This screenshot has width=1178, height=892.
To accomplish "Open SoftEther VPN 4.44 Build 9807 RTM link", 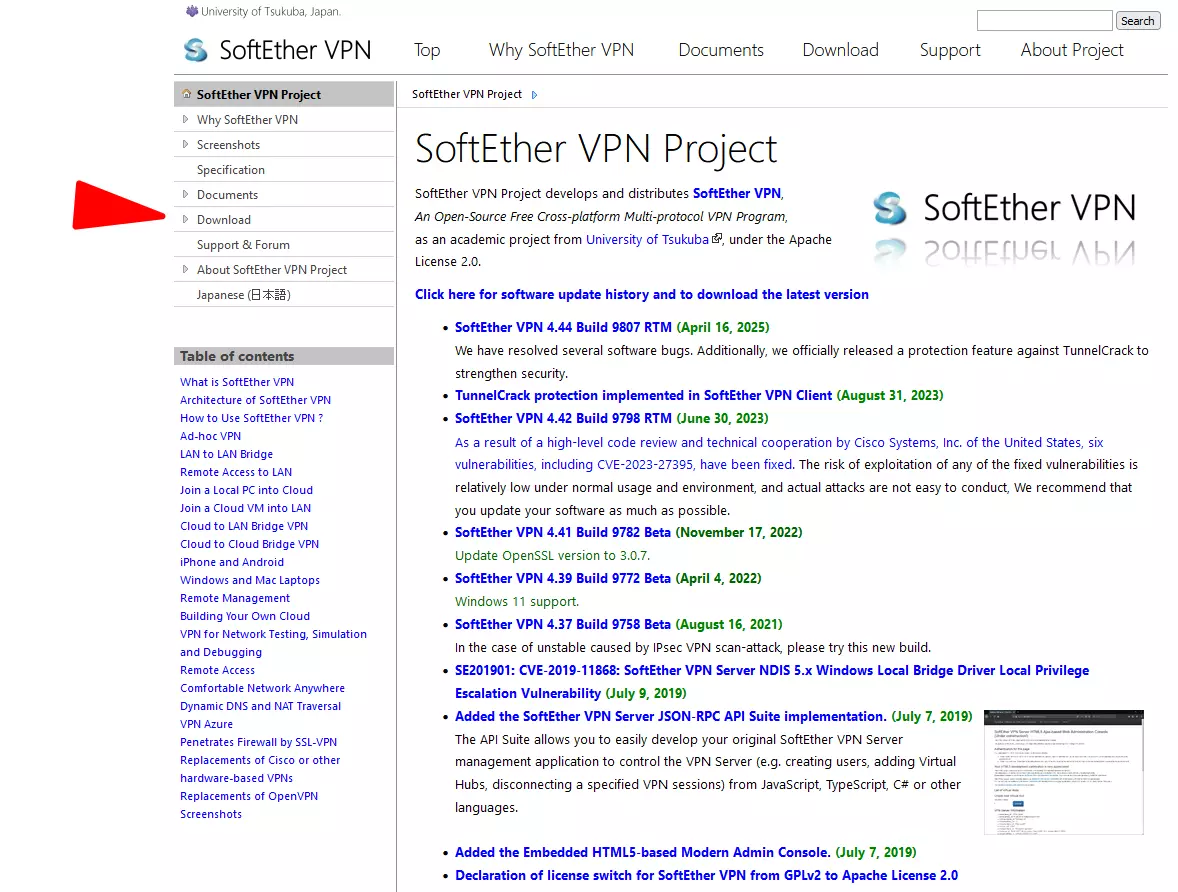I will 563,327.
